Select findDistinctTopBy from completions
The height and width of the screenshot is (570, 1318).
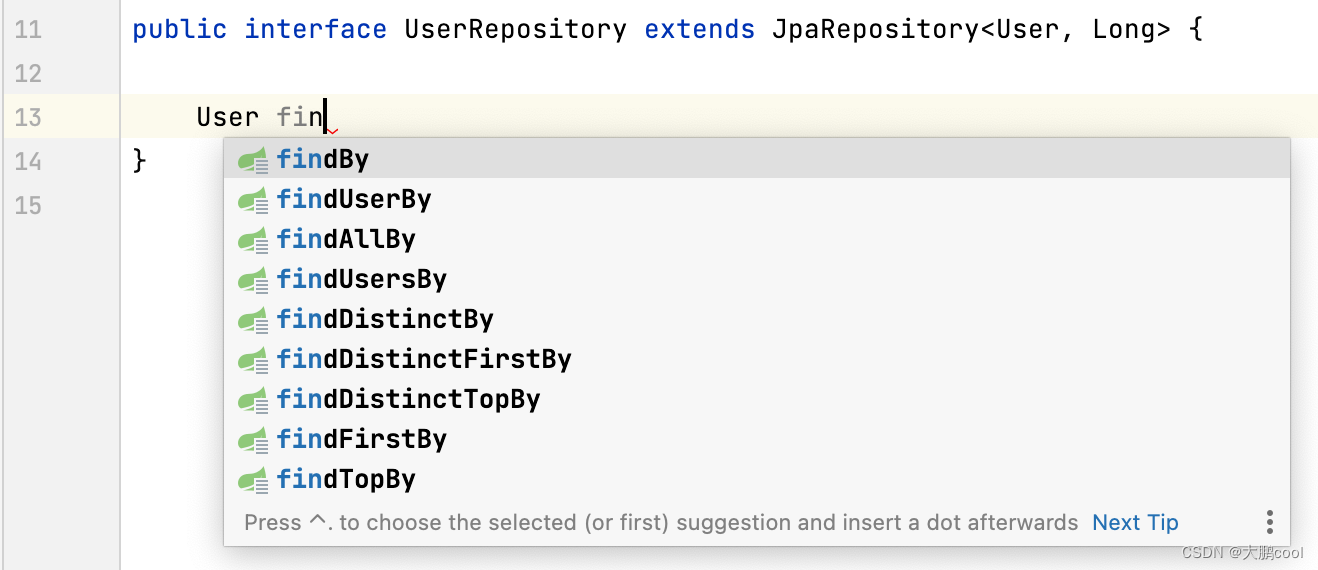click(x=408, y=399)
